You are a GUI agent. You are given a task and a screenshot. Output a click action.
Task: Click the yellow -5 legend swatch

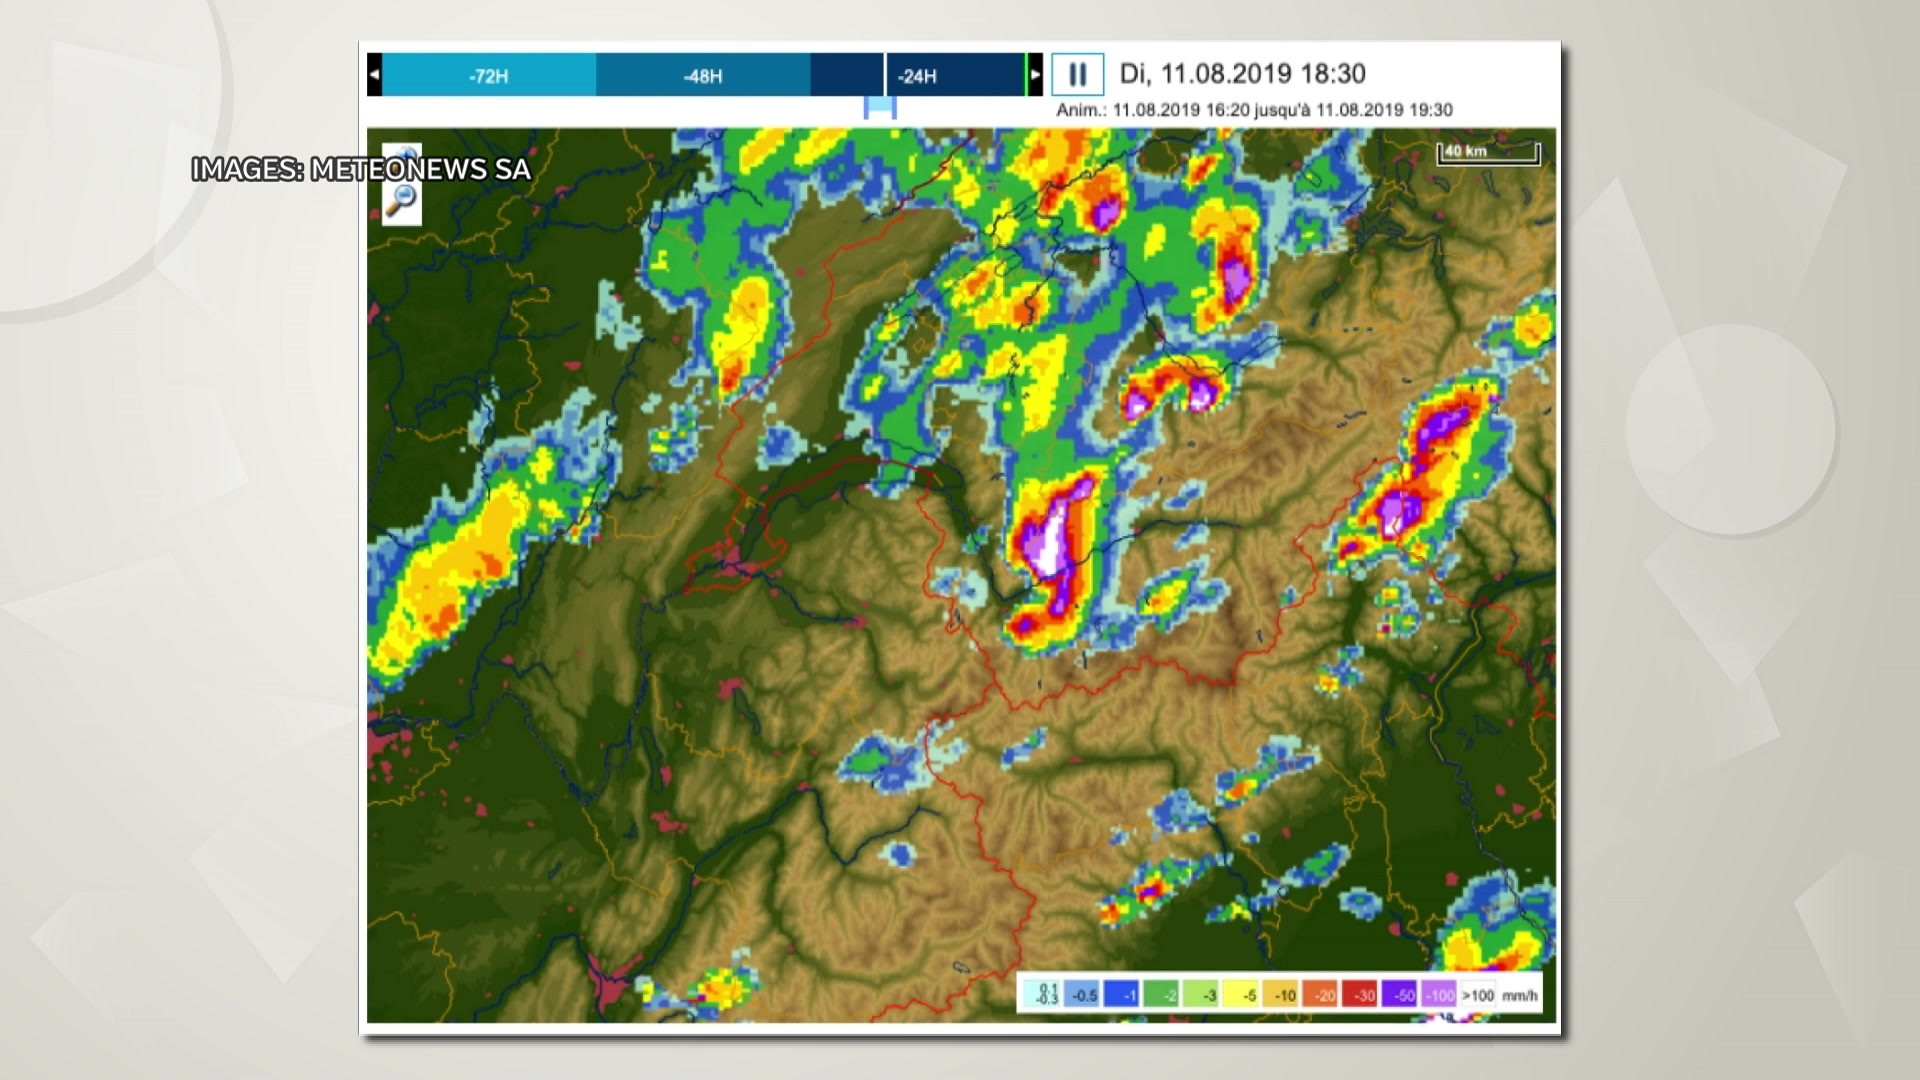1241,993
